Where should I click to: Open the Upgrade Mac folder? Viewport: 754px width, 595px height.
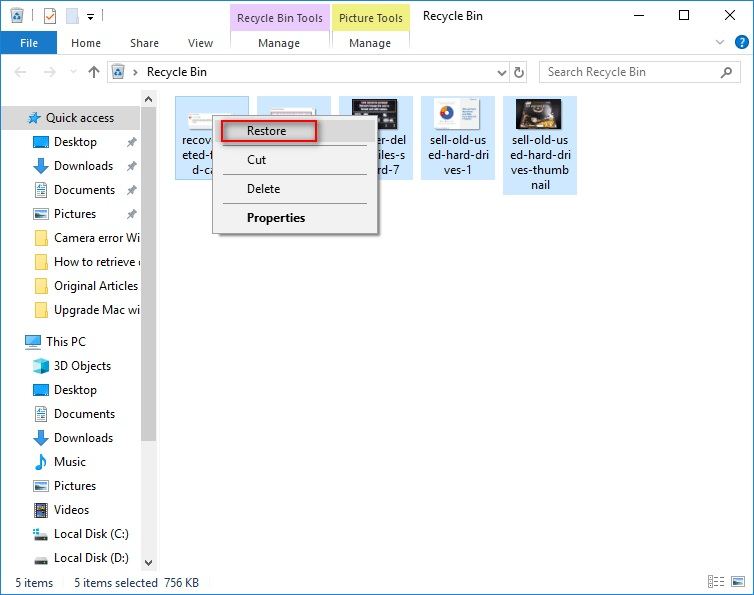[x=87, y=310]
